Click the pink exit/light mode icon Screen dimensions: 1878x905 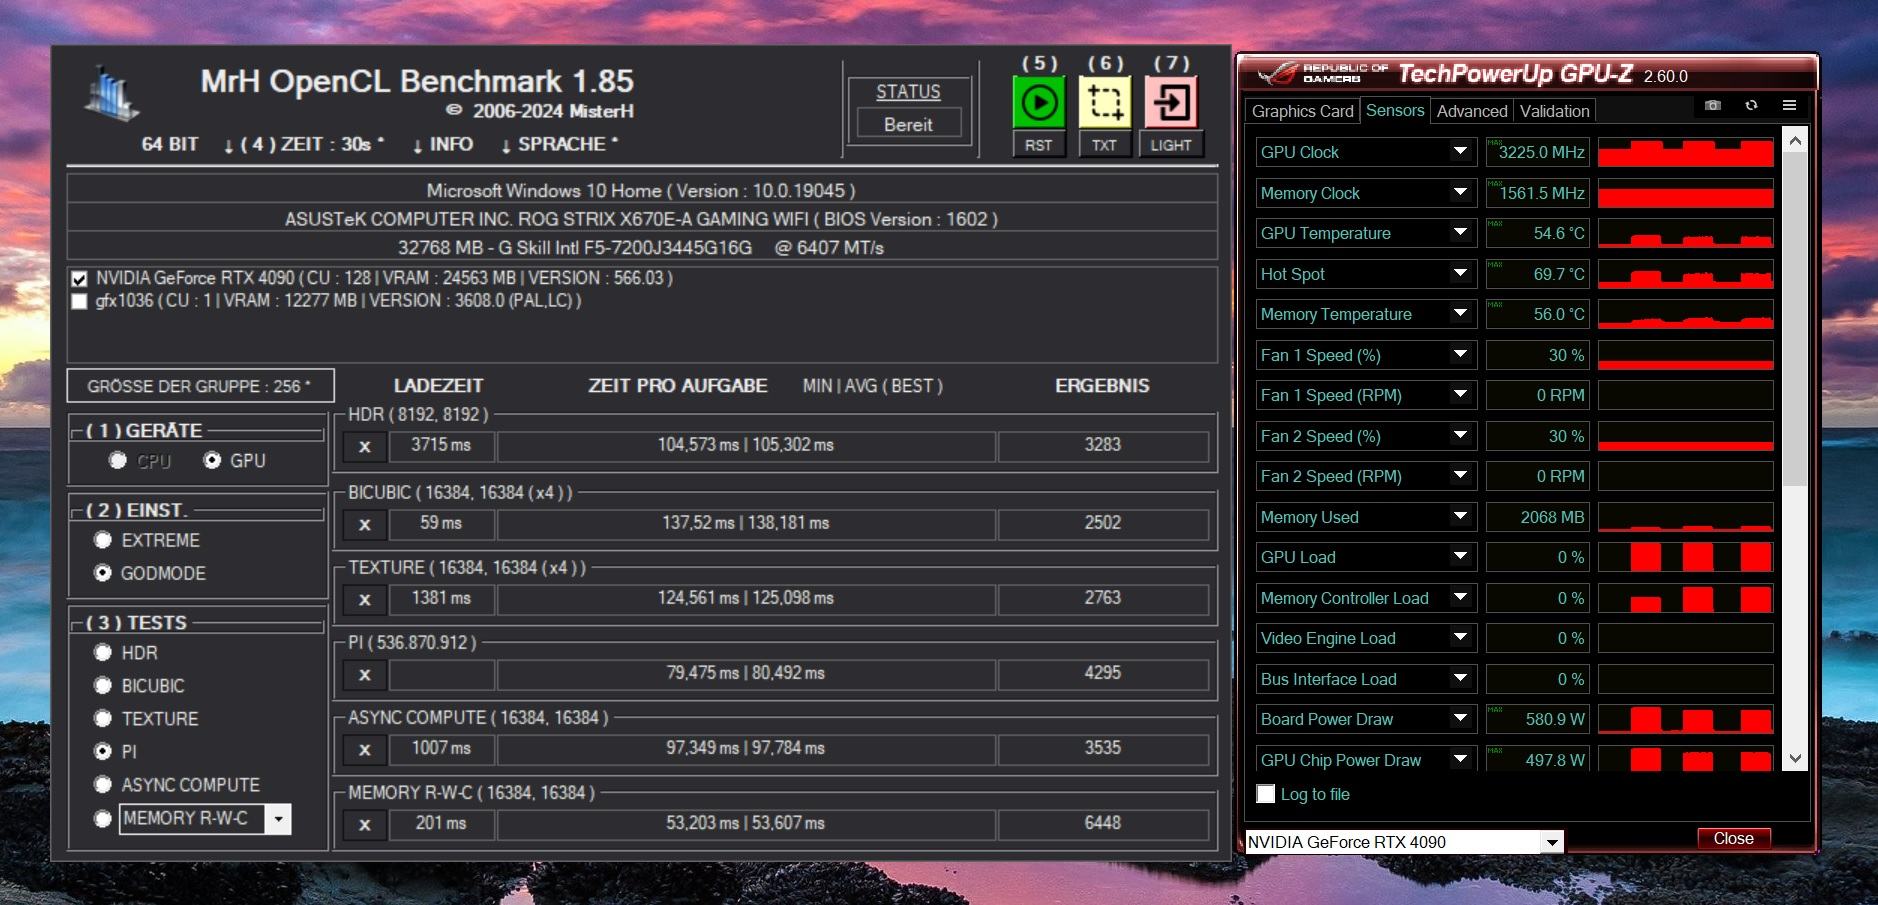coord(1170,102)
